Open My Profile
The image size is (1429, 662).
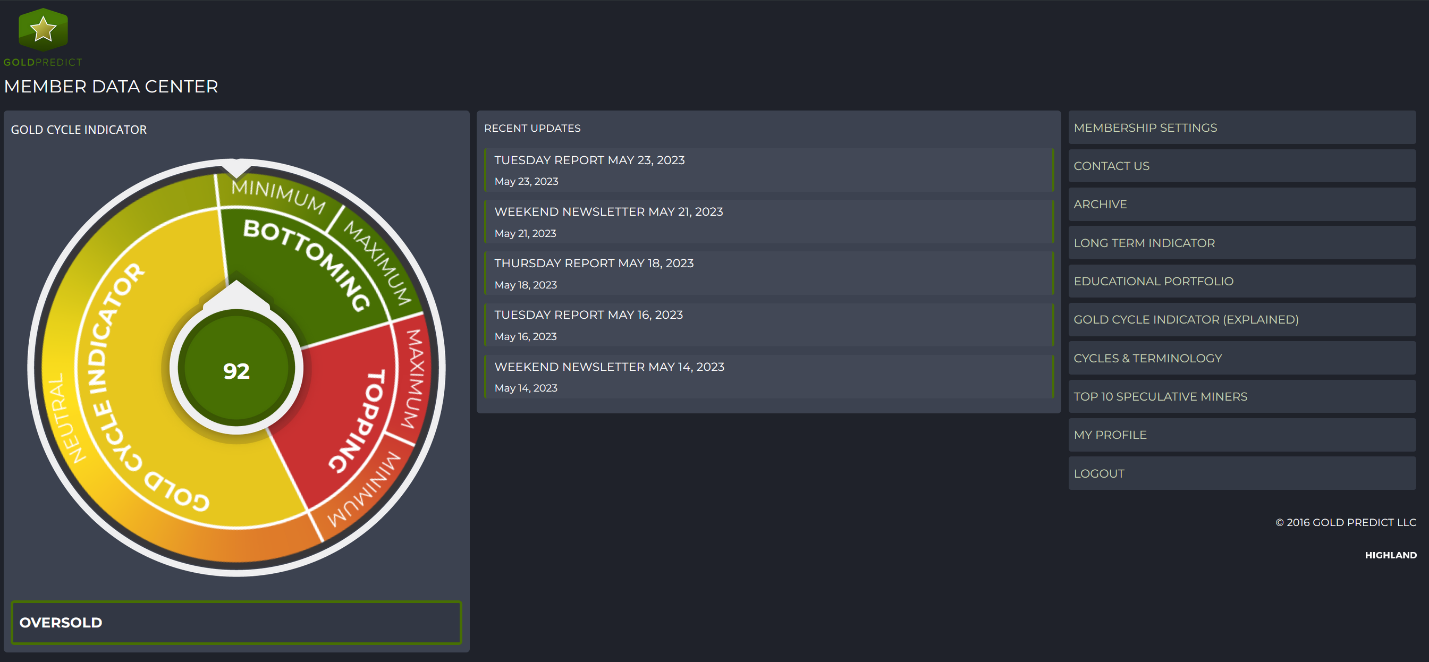point(1110,435)
